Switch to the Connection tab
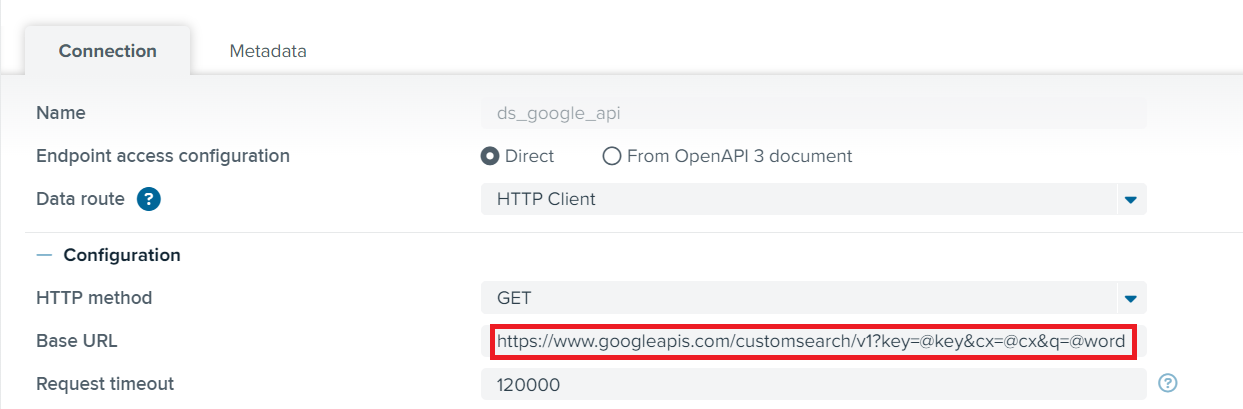The width and height of the screenshot is (1243, 409). pyautogui.click(x=108, y=51)
